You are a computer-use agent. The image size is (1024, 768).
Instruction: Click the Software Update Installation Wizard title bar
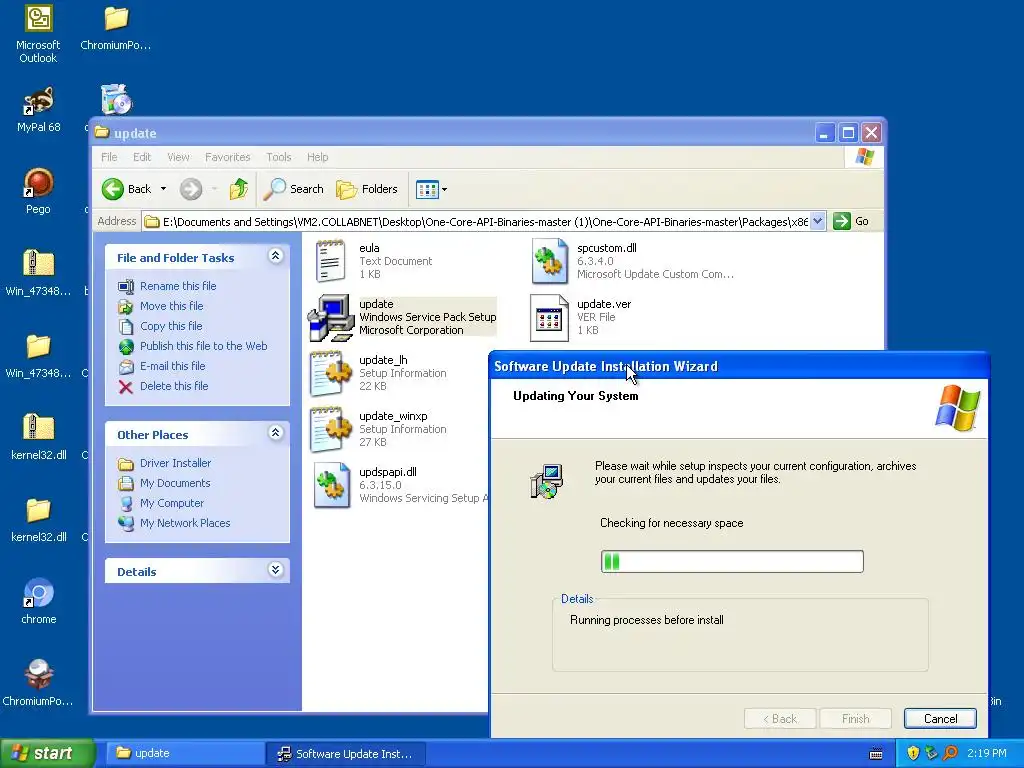(x=739, y=366)
